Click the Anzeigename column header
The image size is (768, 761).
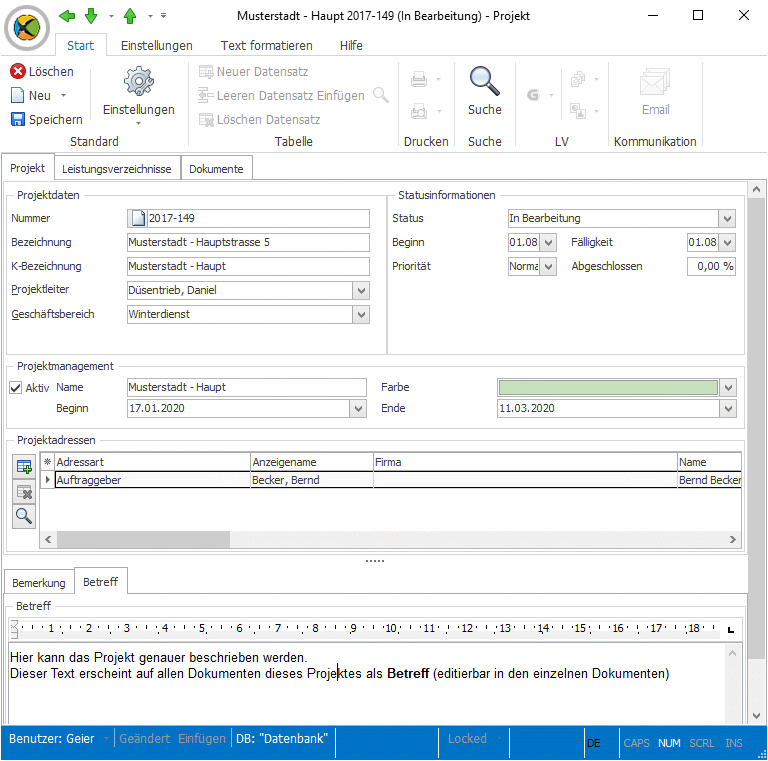312,462
